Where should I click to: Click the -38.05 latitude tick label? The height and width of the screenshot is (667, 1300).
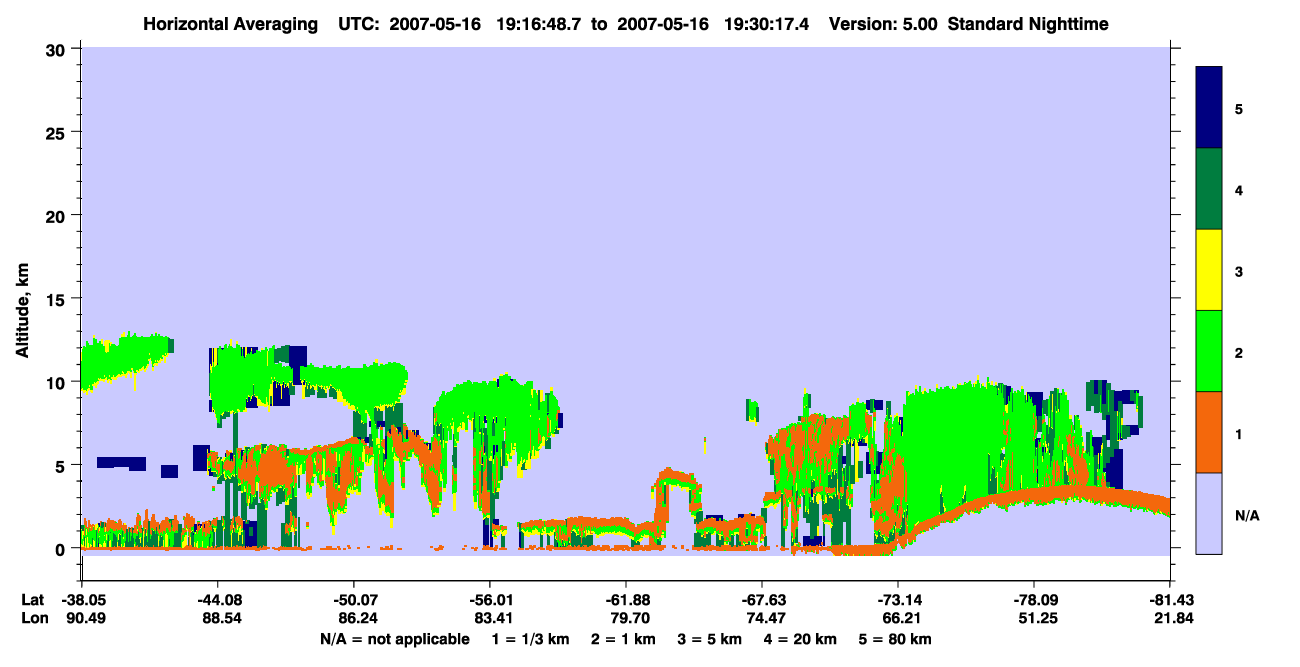[82, 600]
